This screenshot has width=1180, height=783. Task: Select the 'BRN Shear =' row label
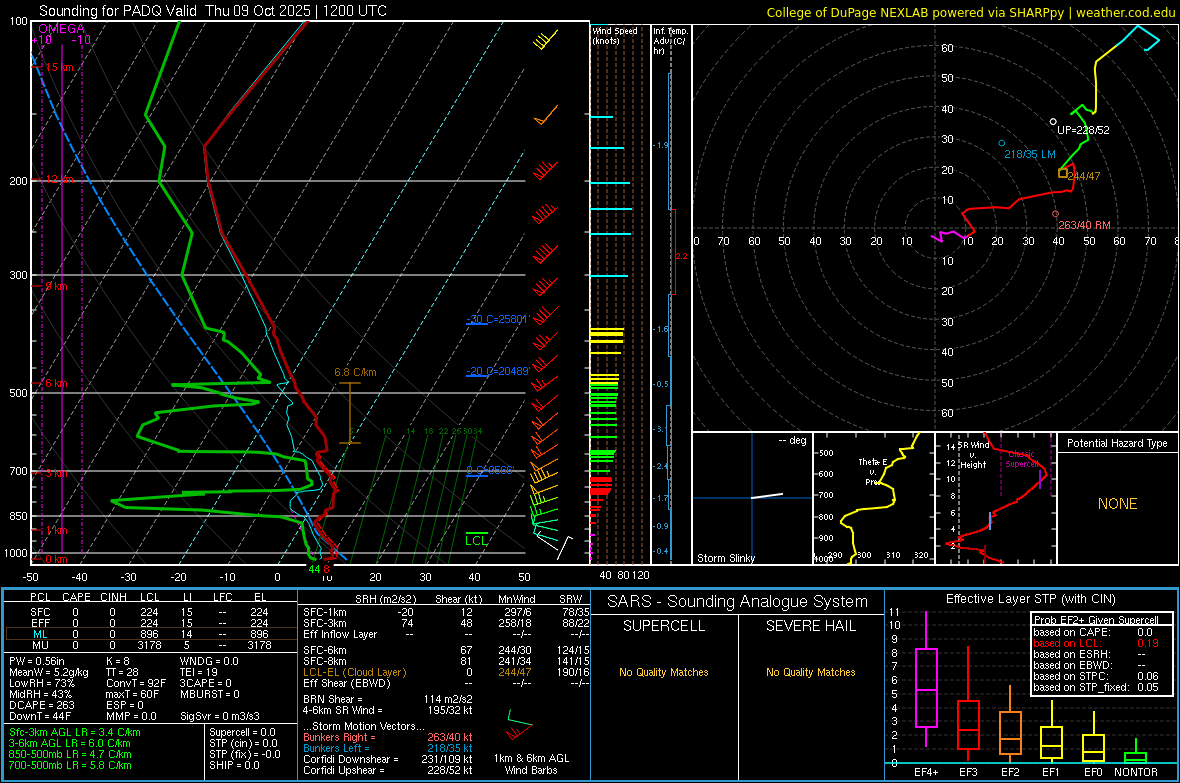coord(333,699)
